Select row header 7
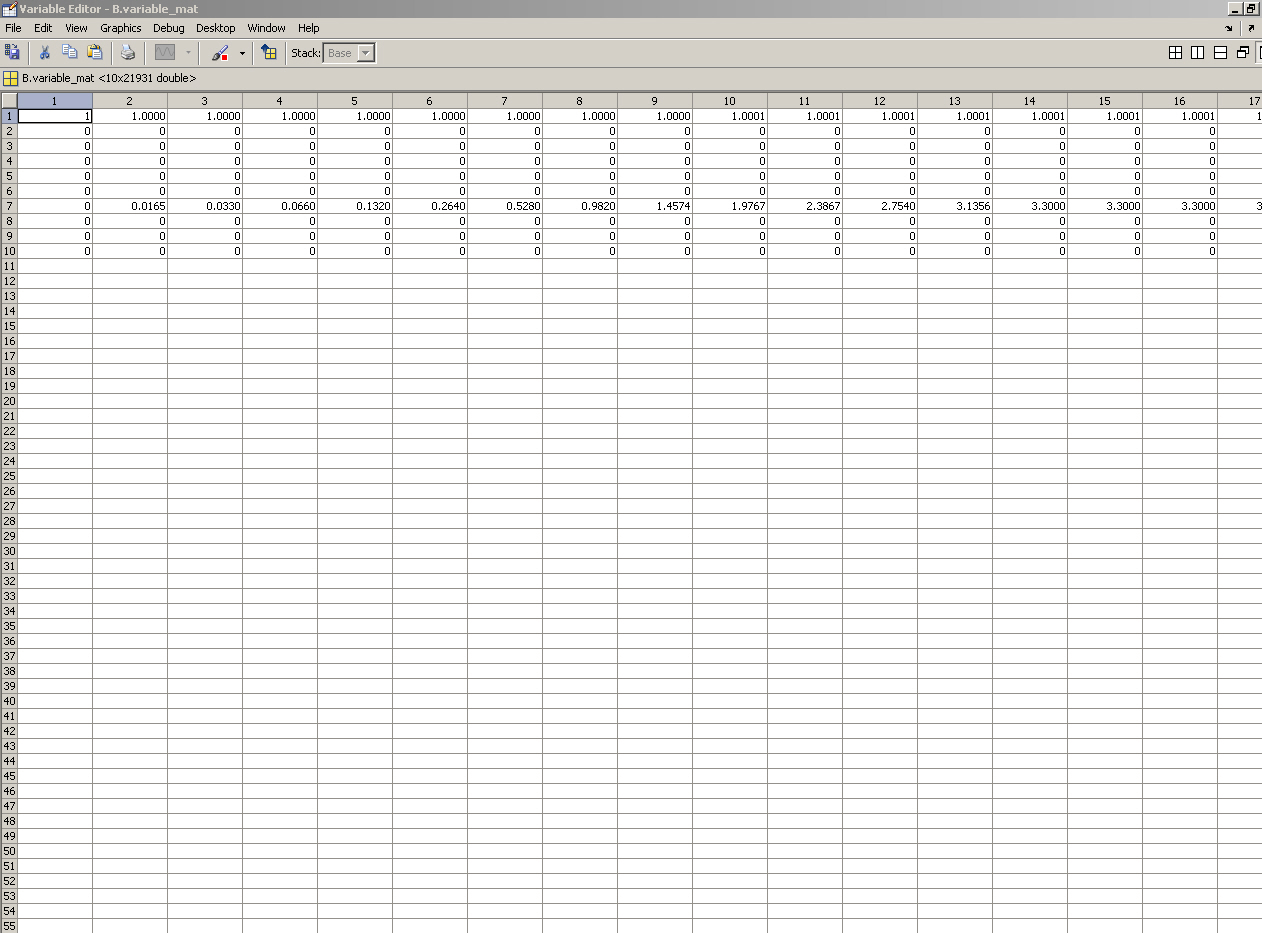 tap(9, 206)
